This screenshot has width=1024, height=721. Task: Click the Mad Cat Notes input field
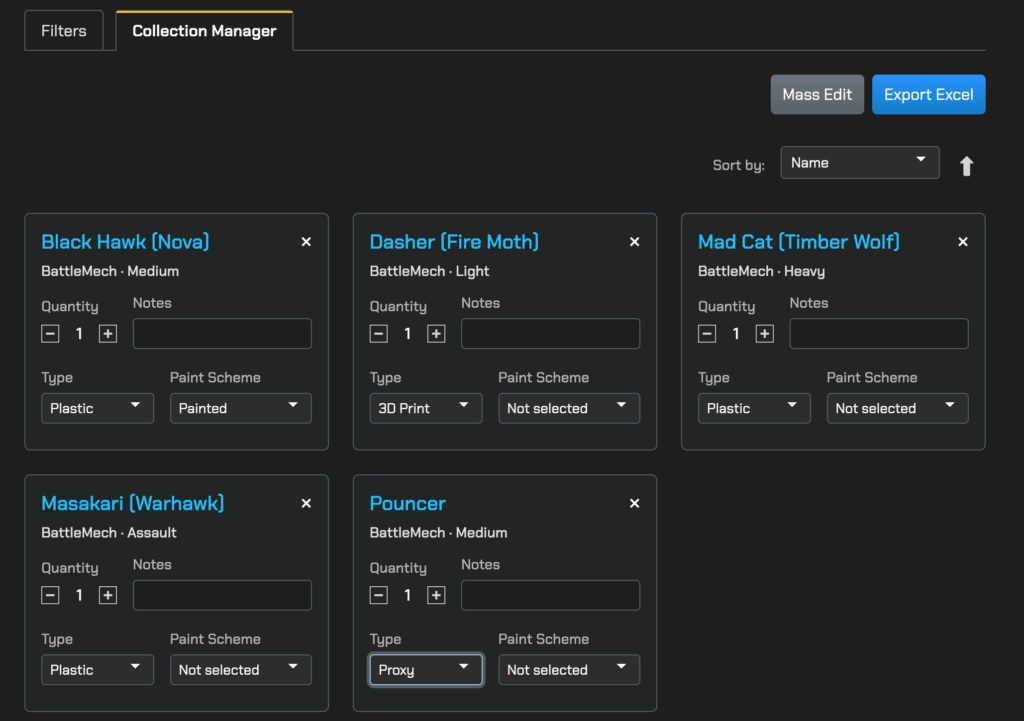(x=878, y=334)
